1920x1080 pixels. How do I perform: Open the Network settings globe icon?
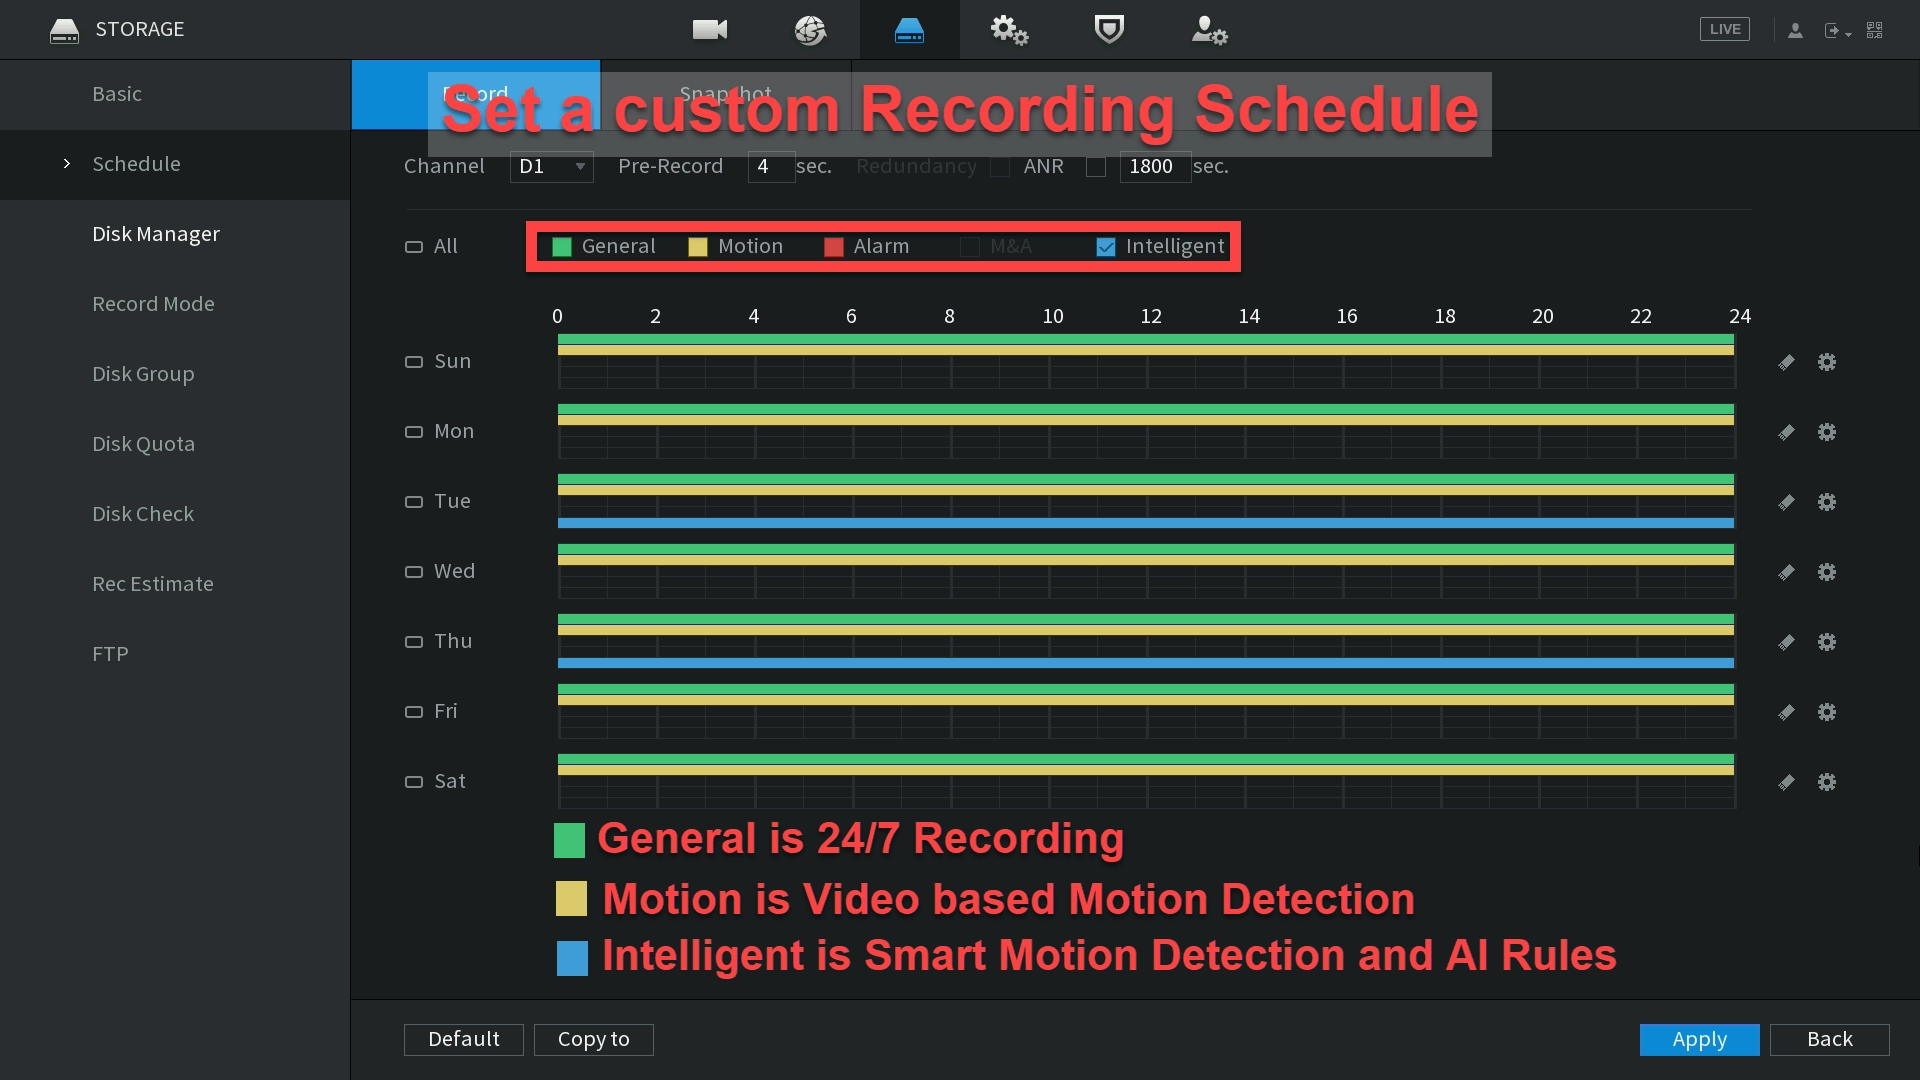(810, 29)
